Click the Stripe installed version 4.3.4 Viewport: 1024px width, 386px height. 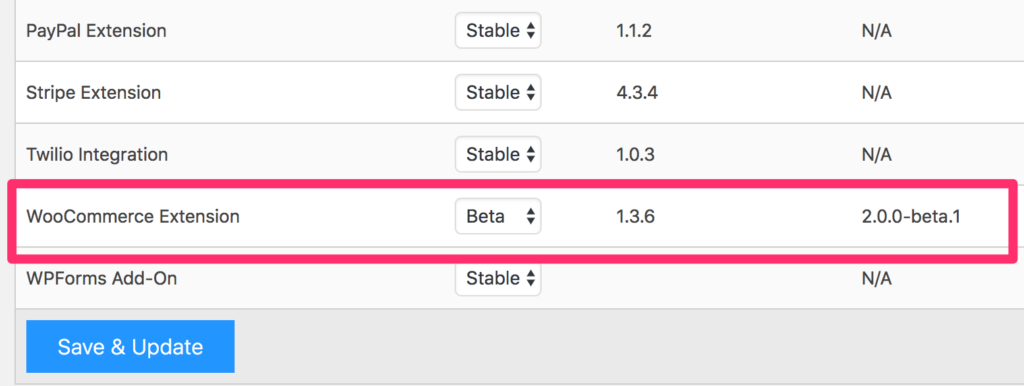[636, 92]
